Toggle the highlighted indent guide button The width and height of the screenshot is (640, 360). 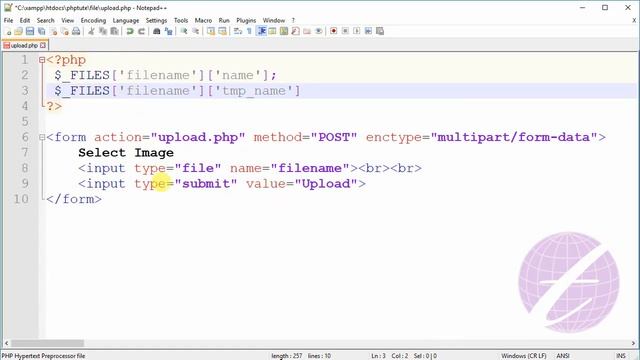pyautogui.click(x=261, y=31)
